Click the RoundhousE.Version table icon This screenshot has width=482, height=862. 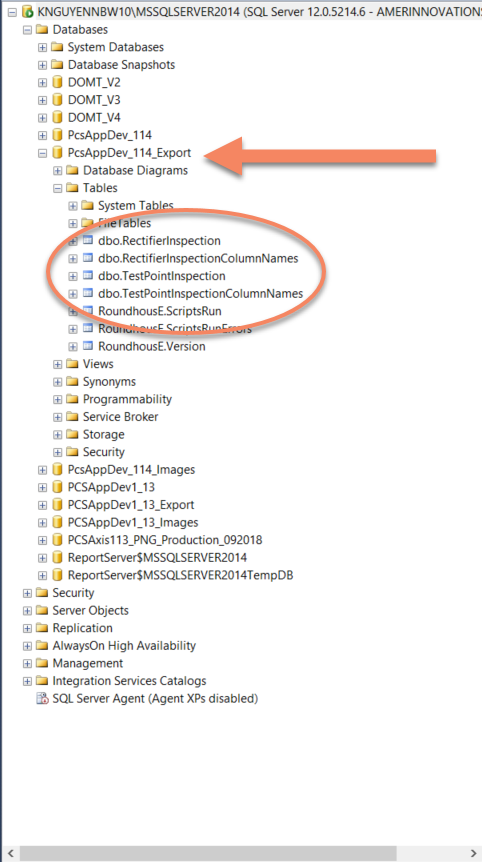[x=88, y=346]
